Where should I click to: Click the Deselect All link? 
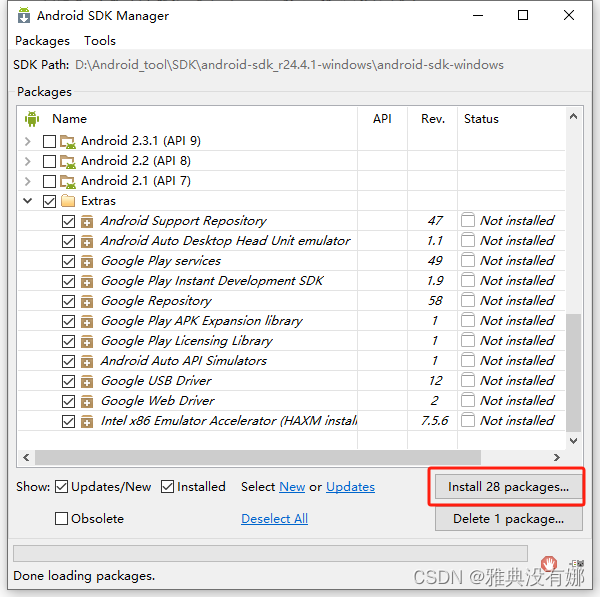(274, 519)
